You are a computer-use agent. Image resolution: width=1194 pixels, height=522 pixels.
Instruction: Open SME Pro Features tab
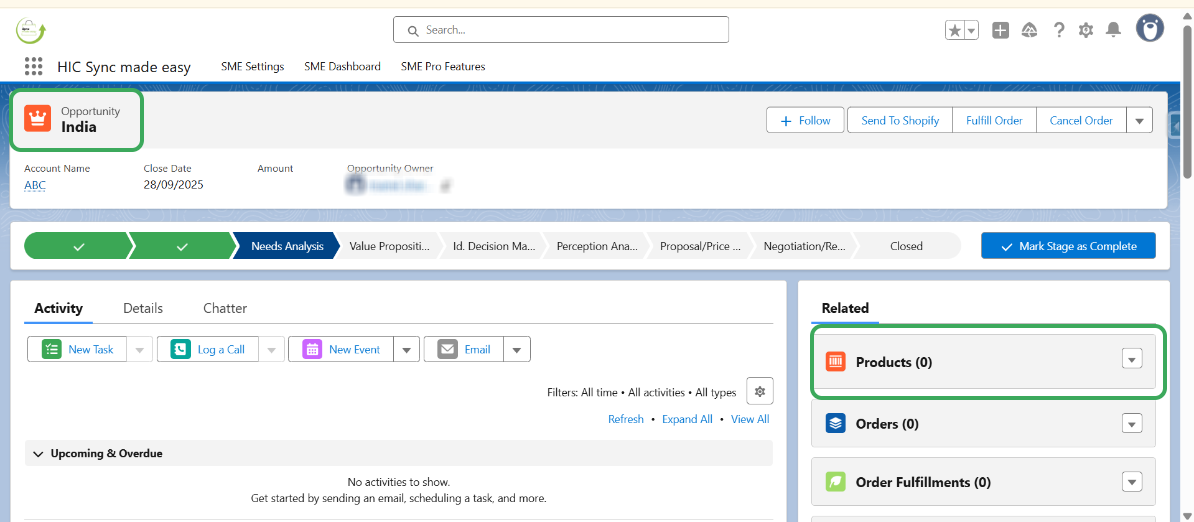(442, 66)
